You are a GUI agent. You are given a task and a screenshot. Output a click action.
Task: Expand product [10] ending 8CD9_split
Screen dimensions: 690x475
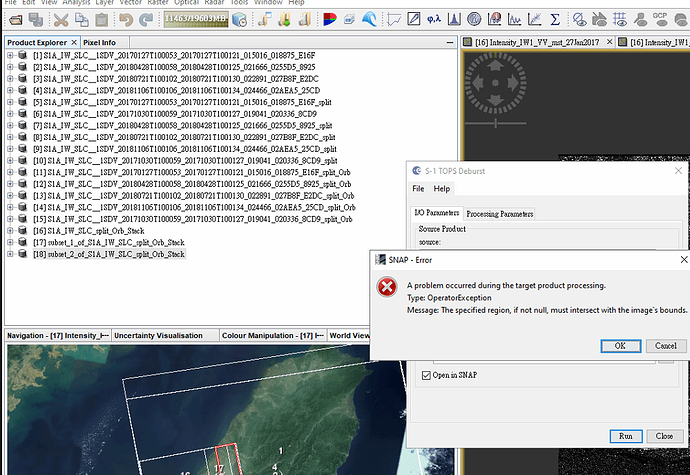click(10, 160)
